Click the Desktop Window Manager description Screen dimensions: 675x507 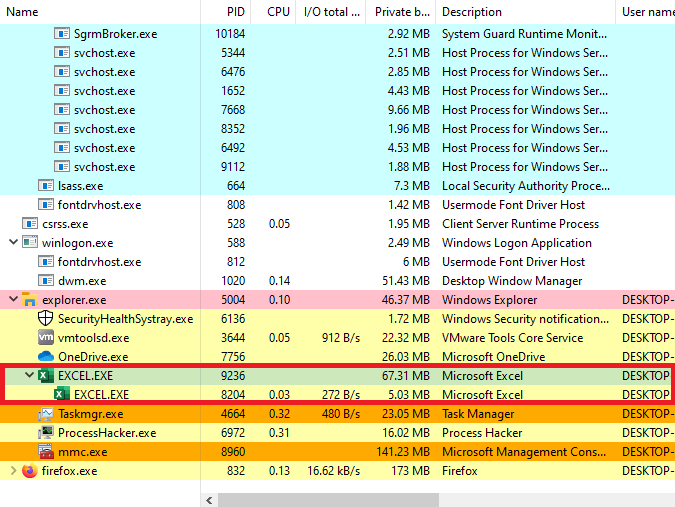tap(512, 281)
